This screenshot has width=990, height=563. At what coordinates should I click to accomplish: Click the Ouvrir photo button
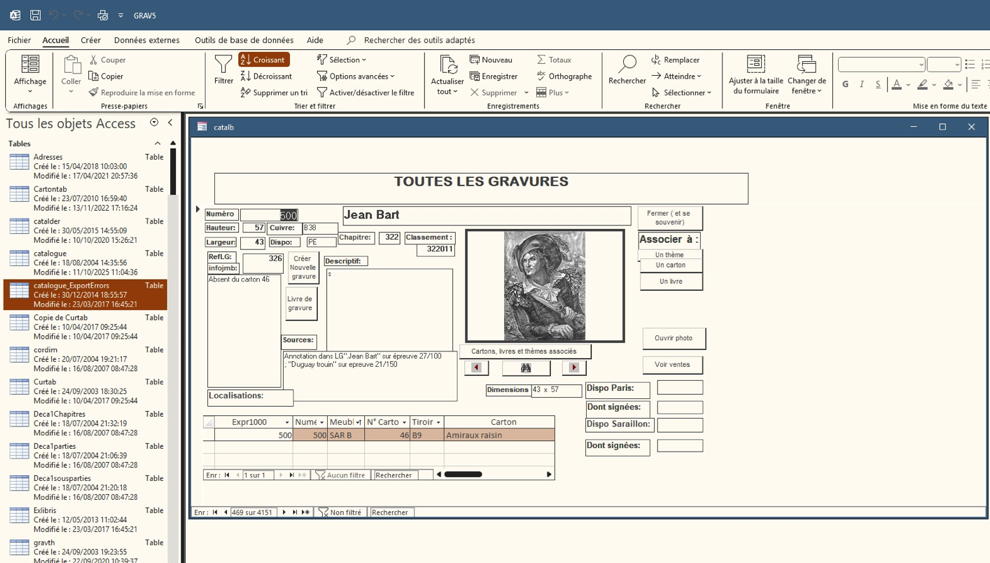pyautogui.click(x=674, y=338)
